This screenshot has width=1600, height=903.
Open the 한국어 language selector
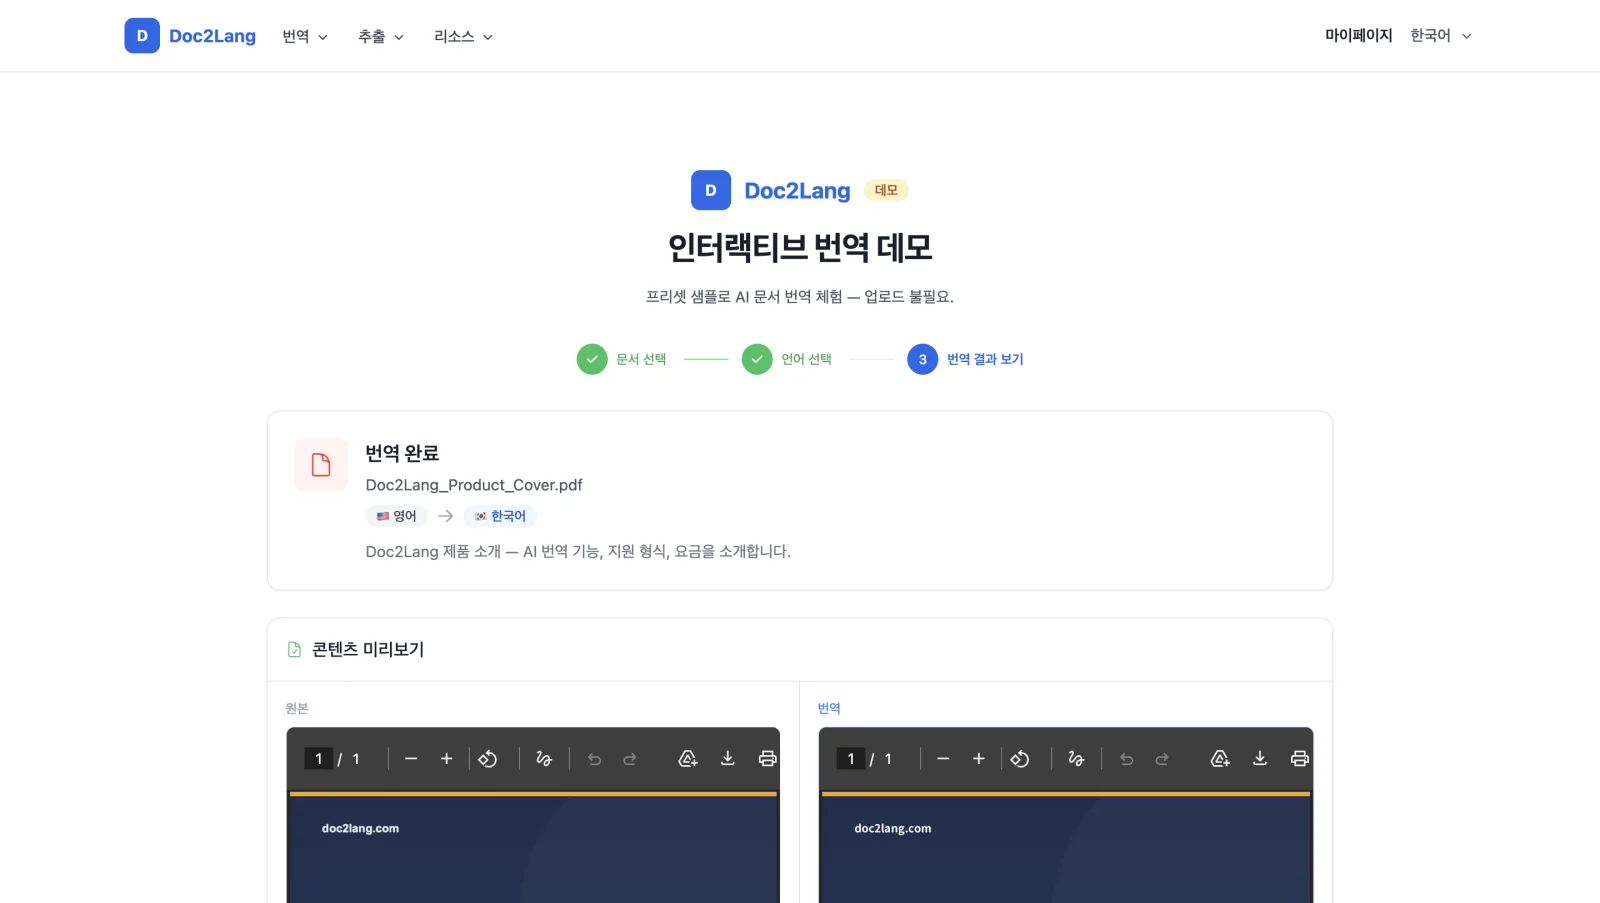[x=1441, y=35]
